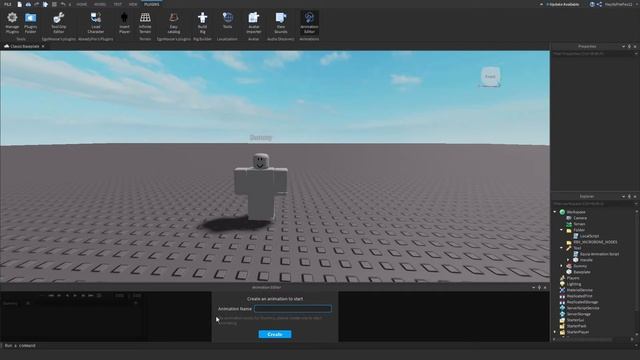Switch to the MODEL ribbon tab
The height and width of the screenshot is (360, 640).
click(x=100, y=4)
